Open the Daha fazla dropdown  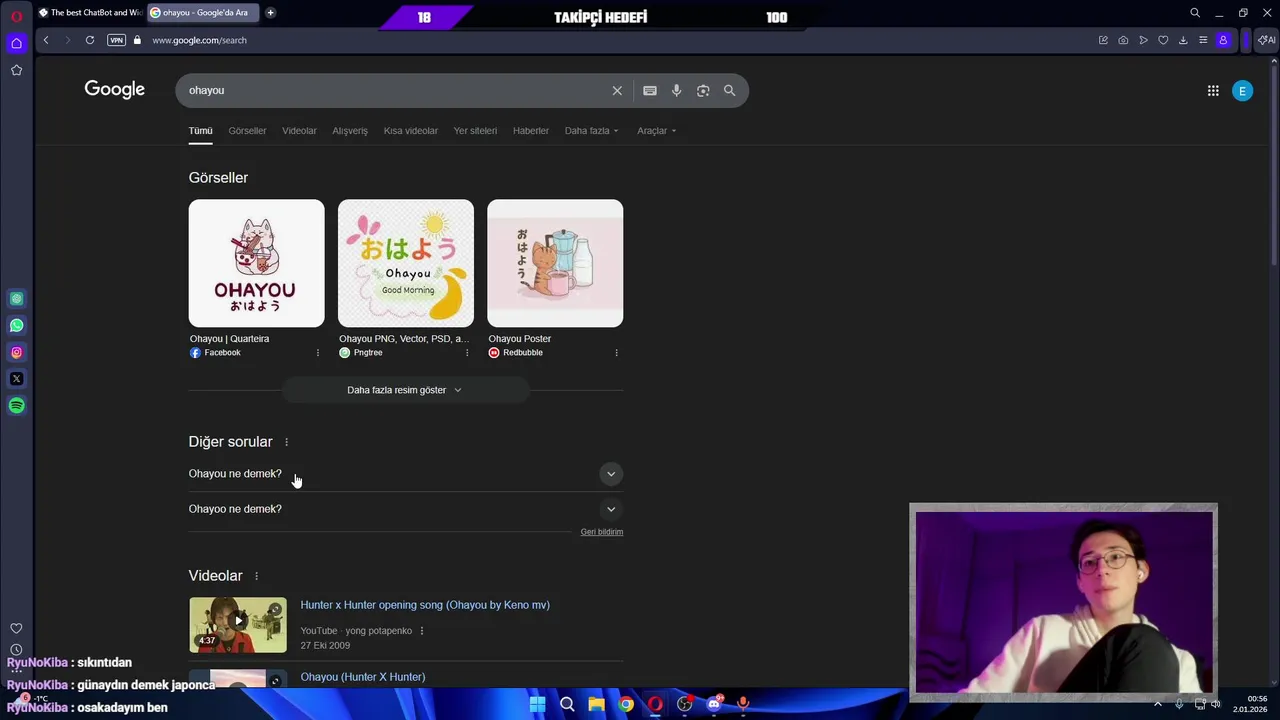tap(591, 131)
